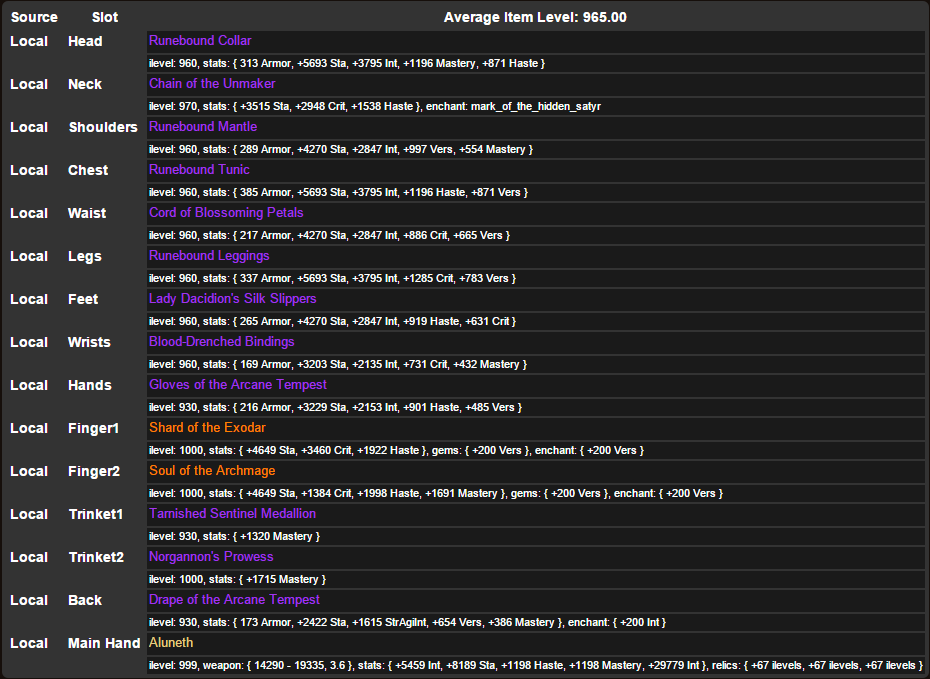Select the Shoulders slot label
The height and width of the screenshot is (679, 930).
(x=103, y=127)
